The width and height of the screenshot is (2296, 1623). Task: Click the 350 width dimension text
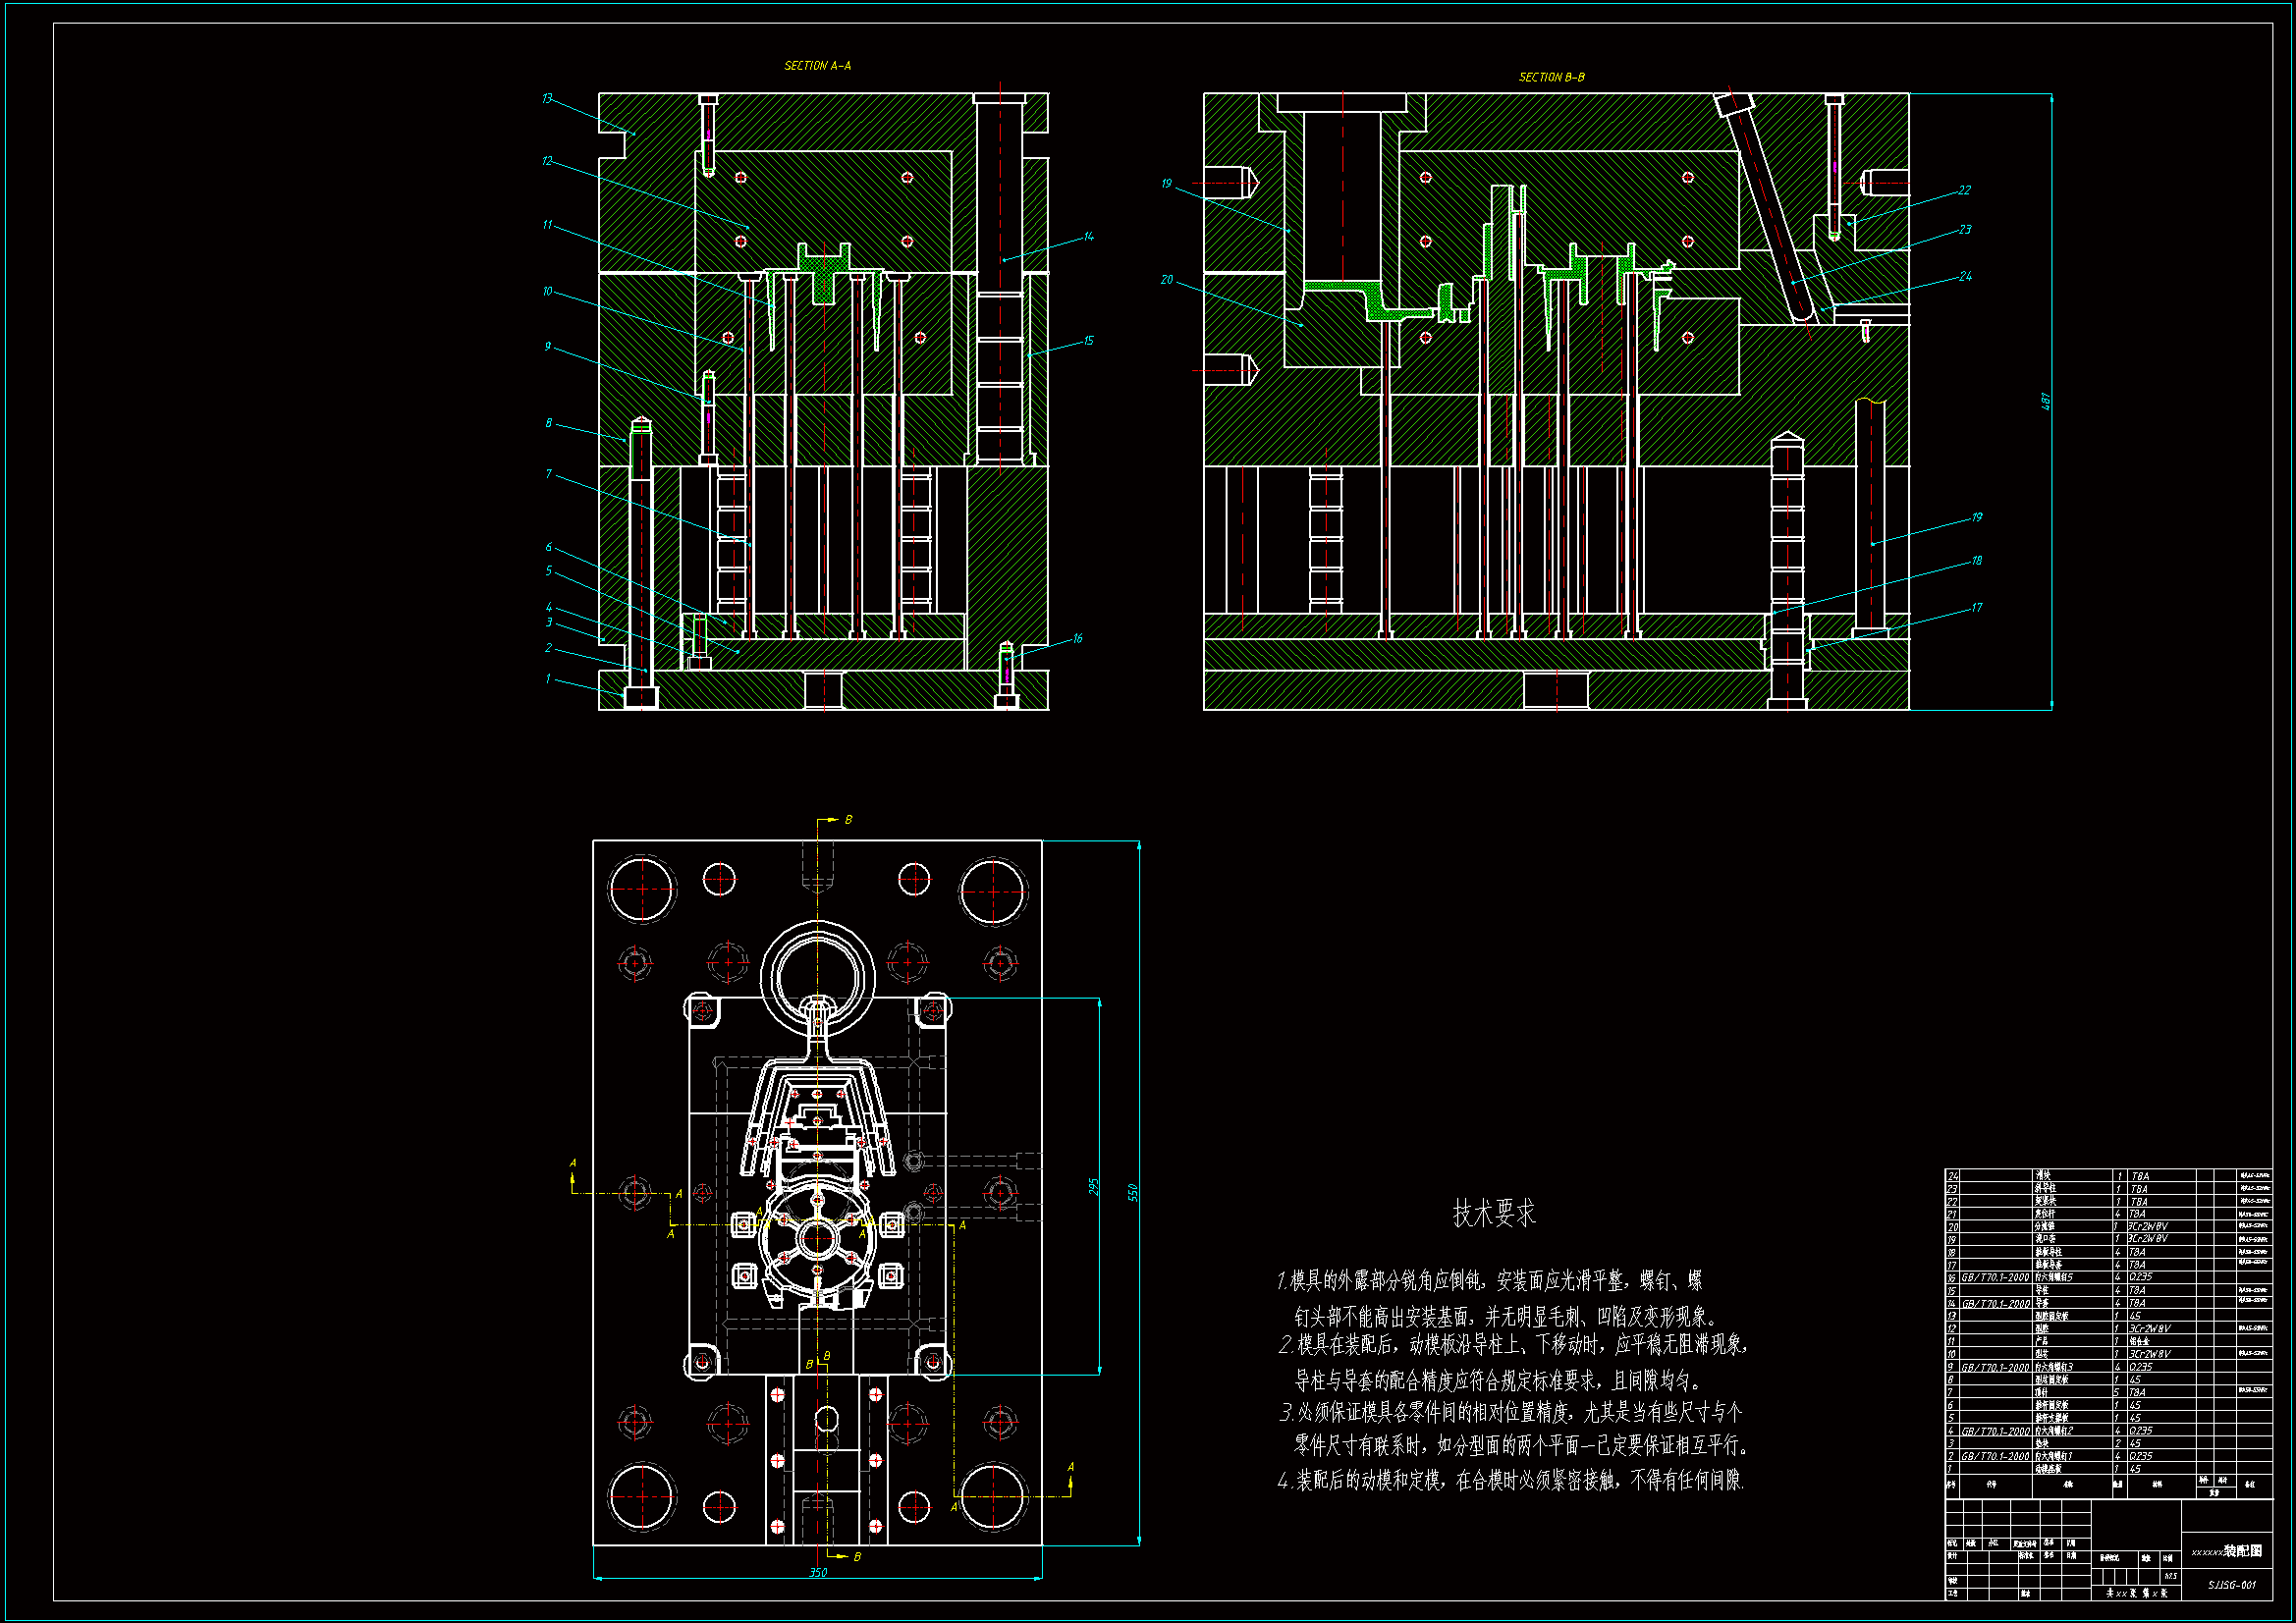[x=818, y=1573]
